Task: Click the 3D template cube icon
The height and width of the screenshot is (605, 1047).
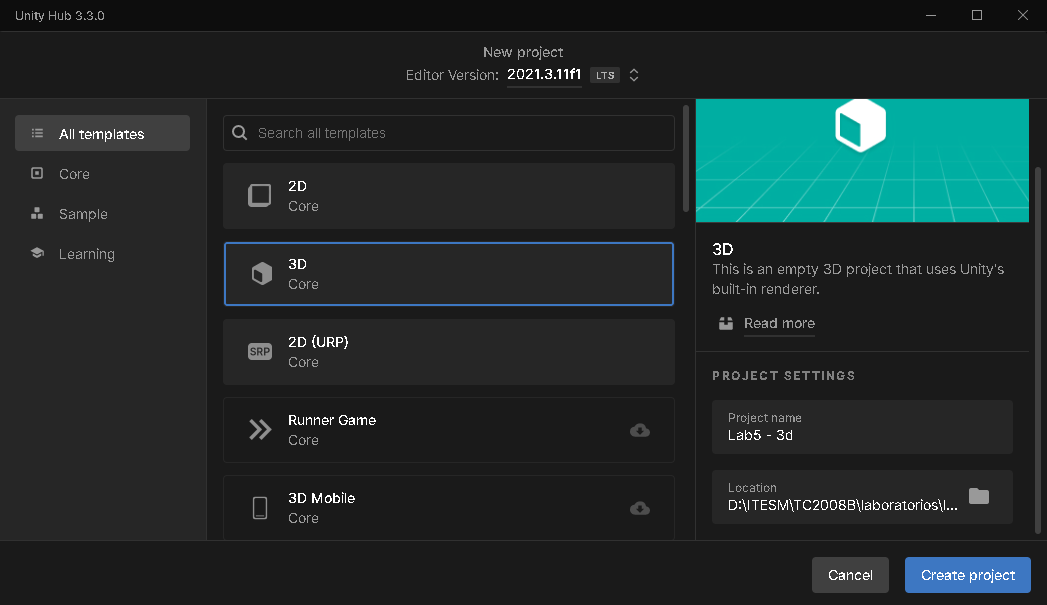Action: click(x=261, y=274)
